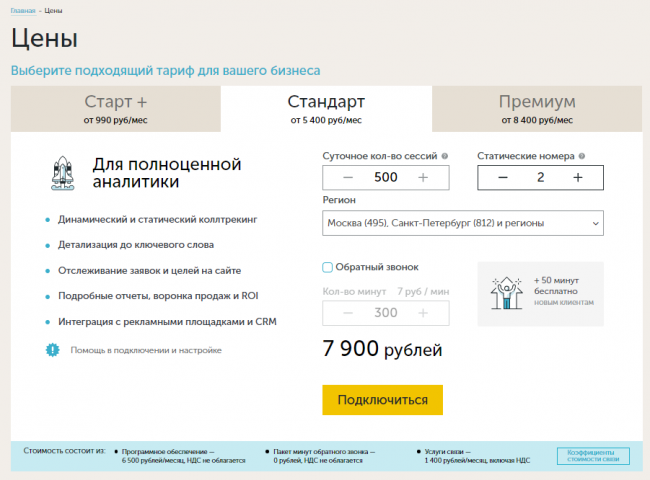Enable the Обратный звонок checkbox
Viewport: 650px width, 480px height.
click(328, 267)
